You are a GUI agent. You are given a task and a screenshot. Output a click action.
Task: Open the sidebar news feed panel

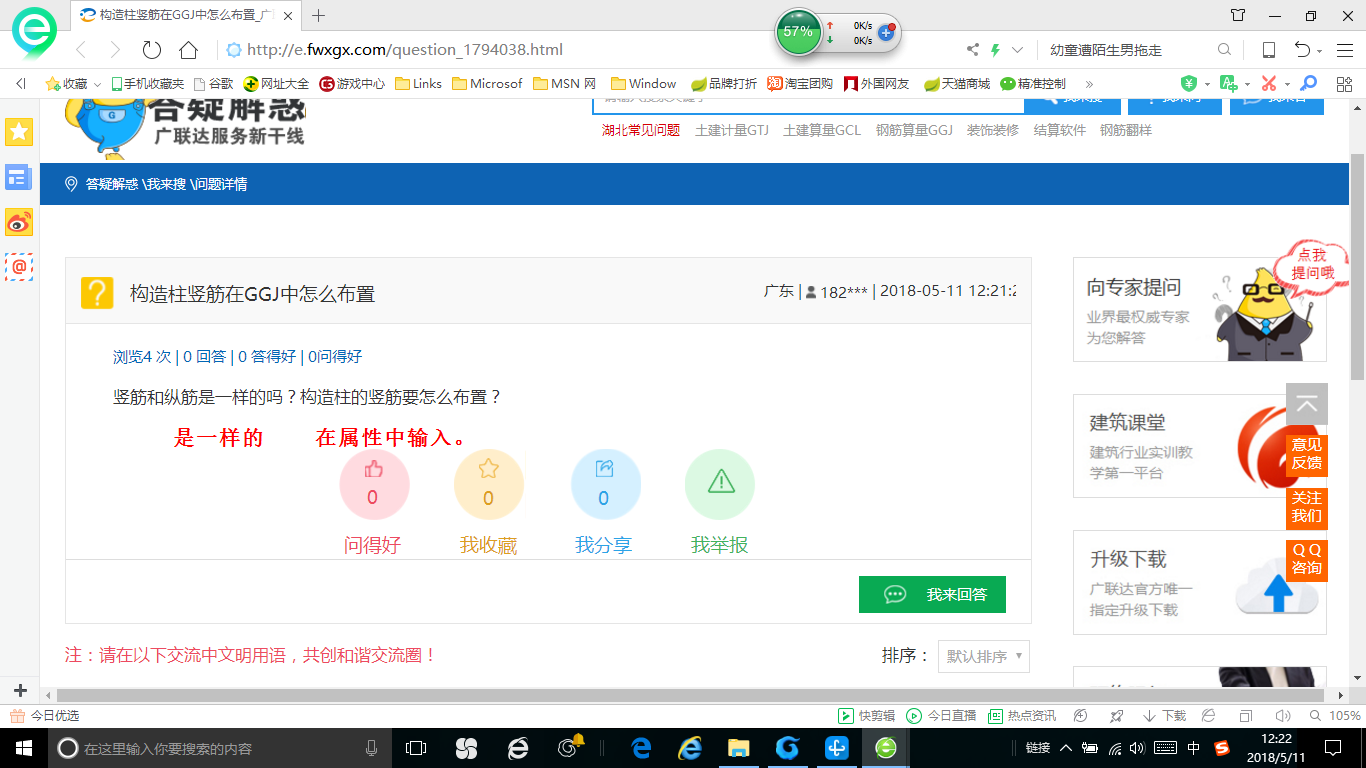point(19,177)
